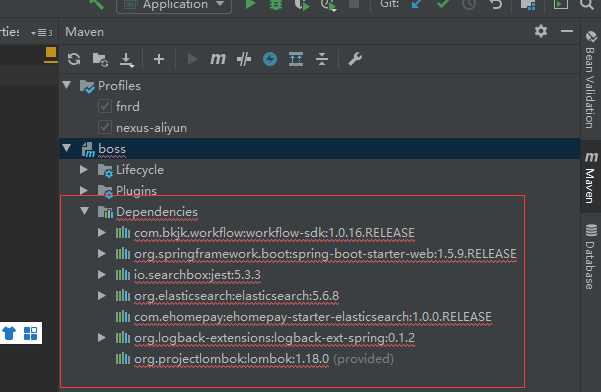Commit changes with Git checkmark
Screen dimensions: 601x392
coord(443,4)
